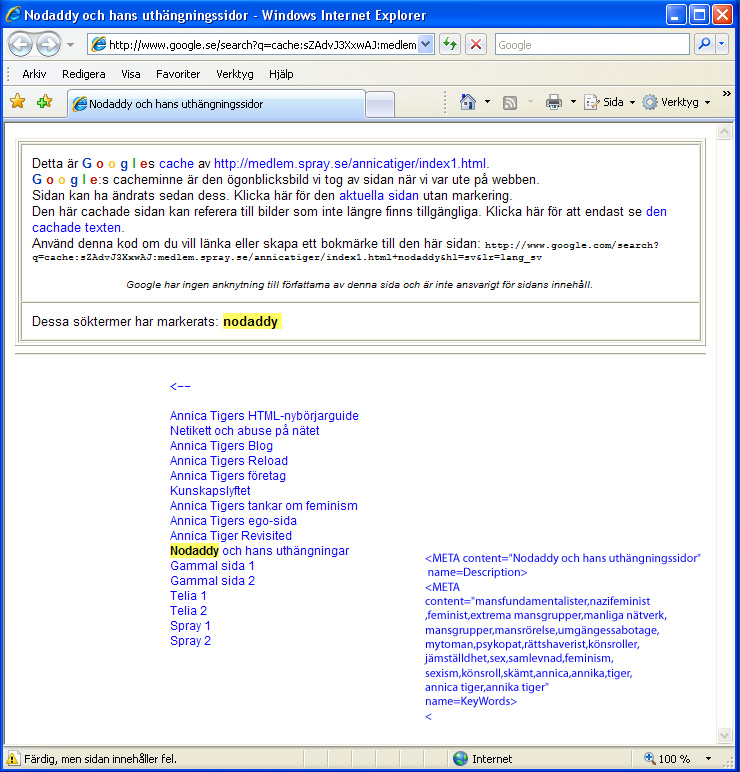Screen dimensions: 740x772
Task: Open Gammal sida 2 link
Action: pyautogui.click(x=213, y=581)
